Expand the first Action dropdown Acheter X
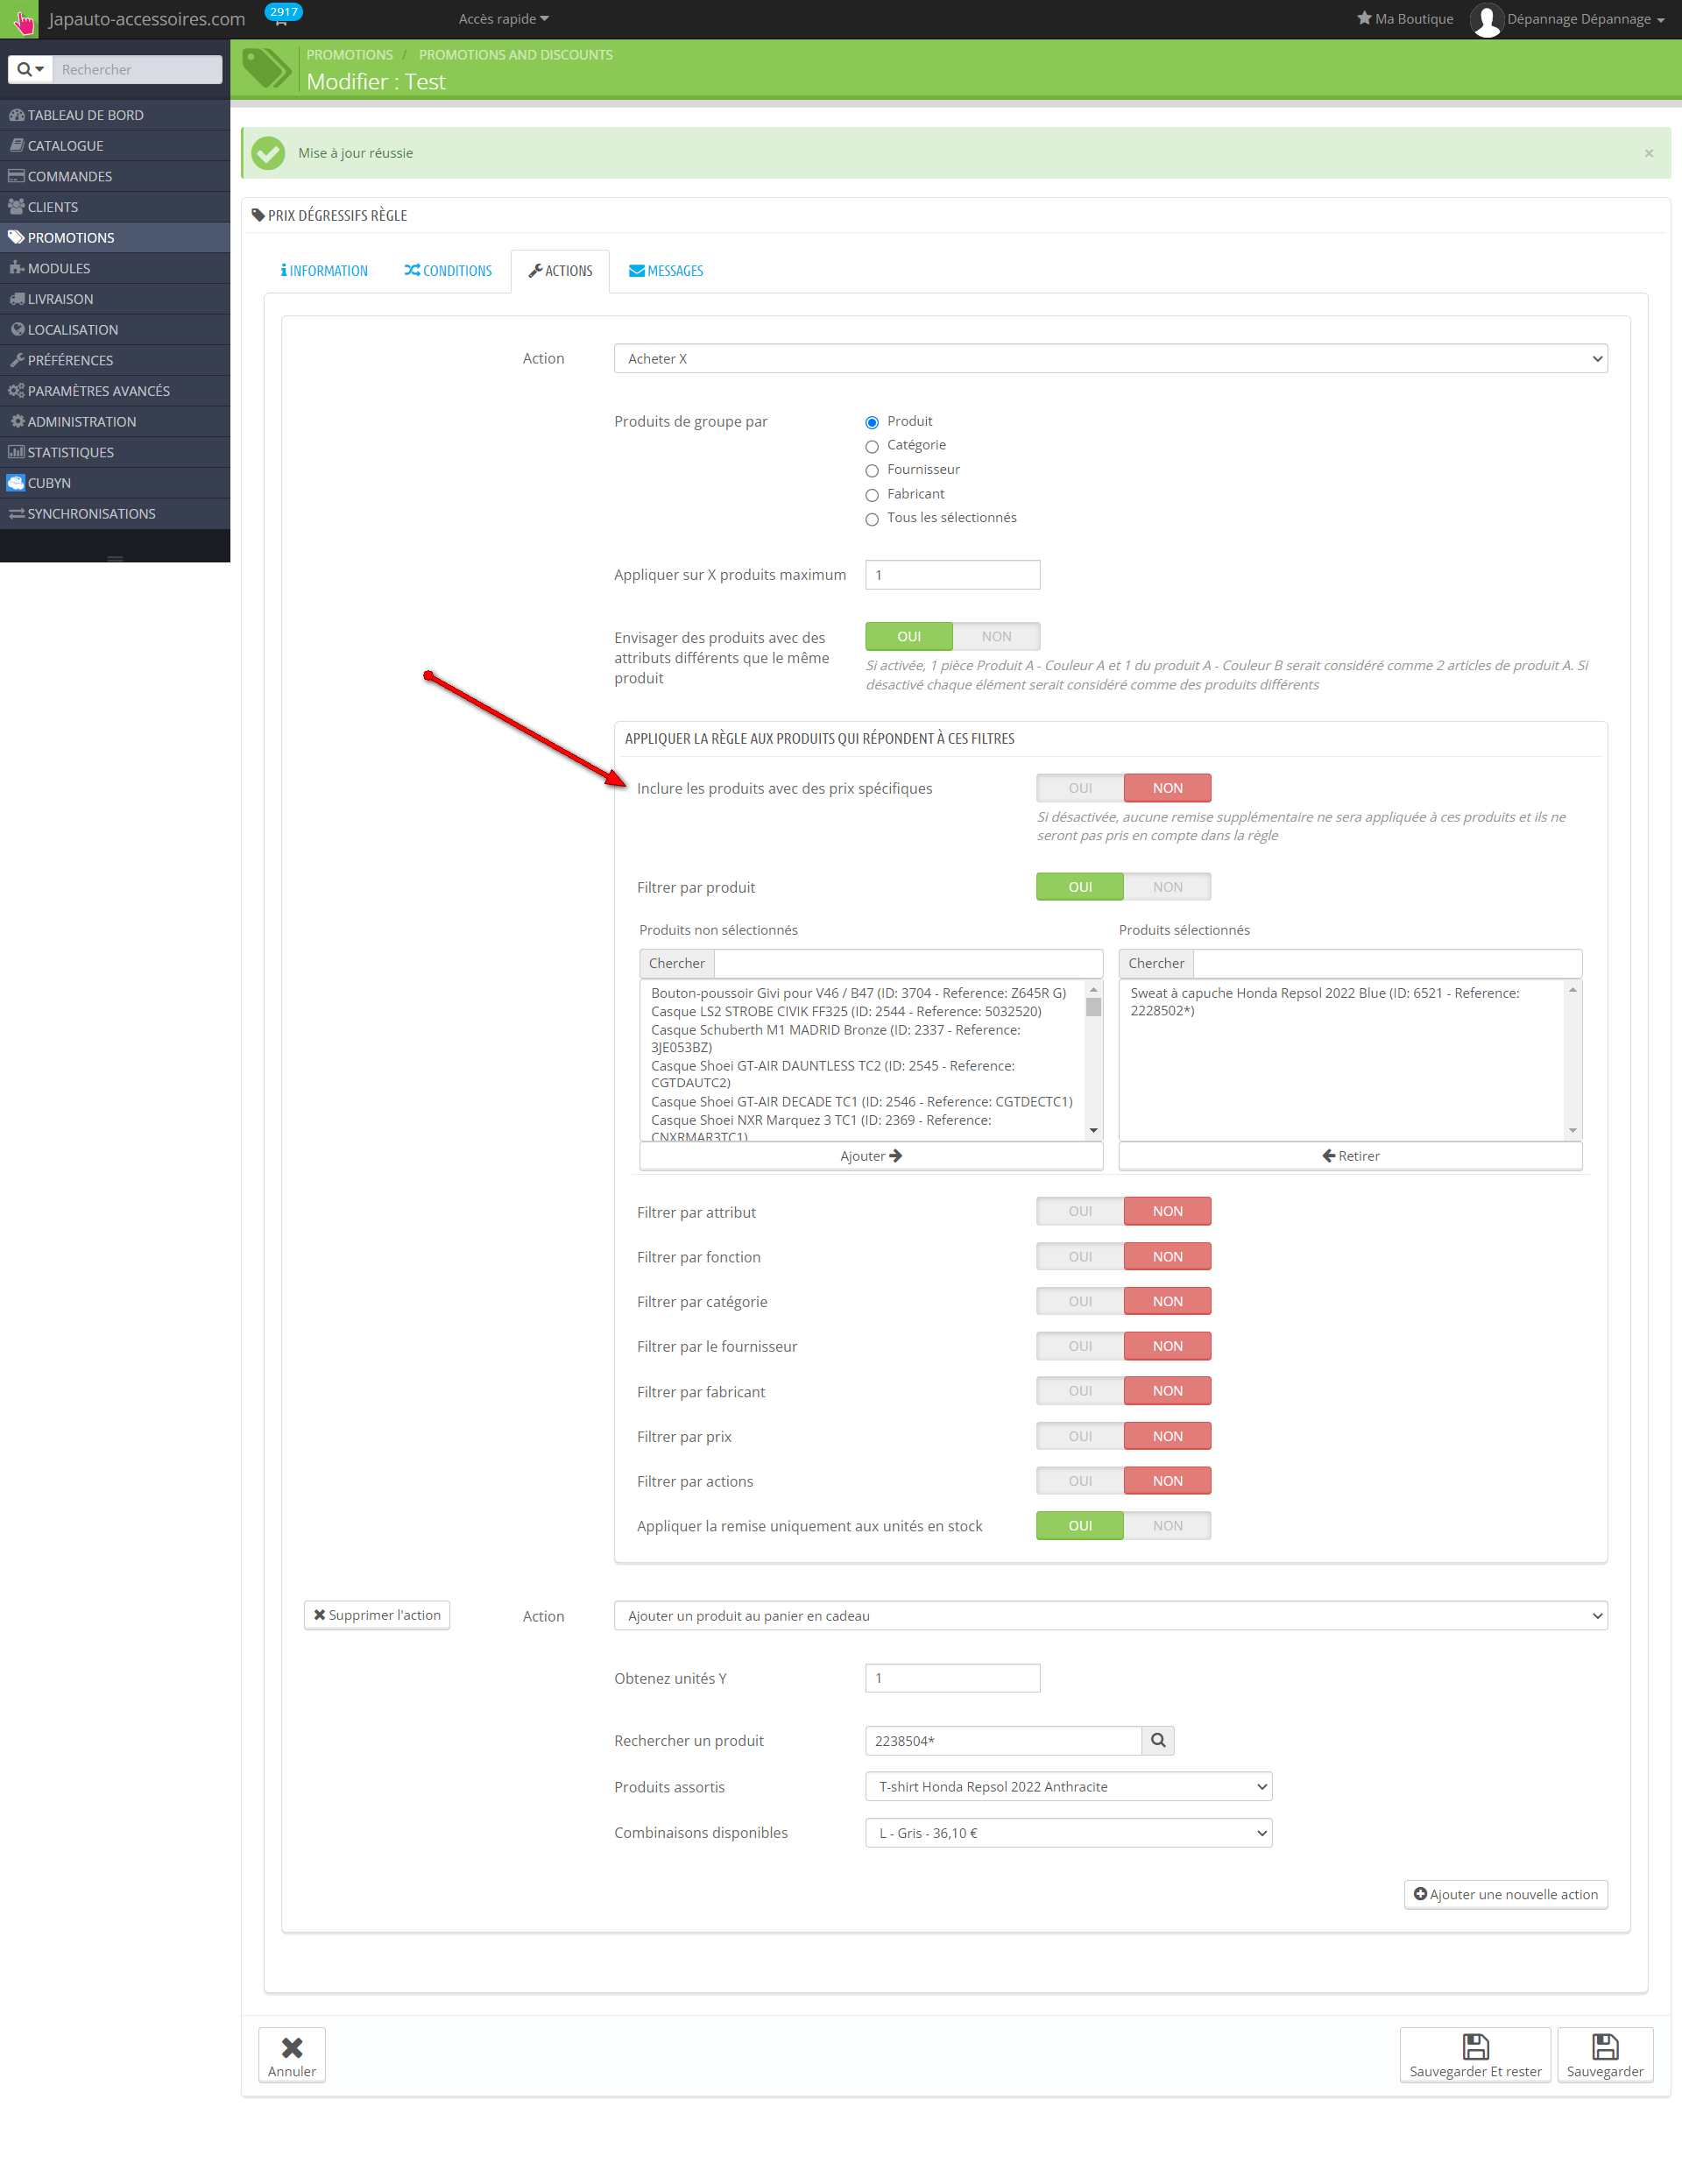 click(1110, 359)
